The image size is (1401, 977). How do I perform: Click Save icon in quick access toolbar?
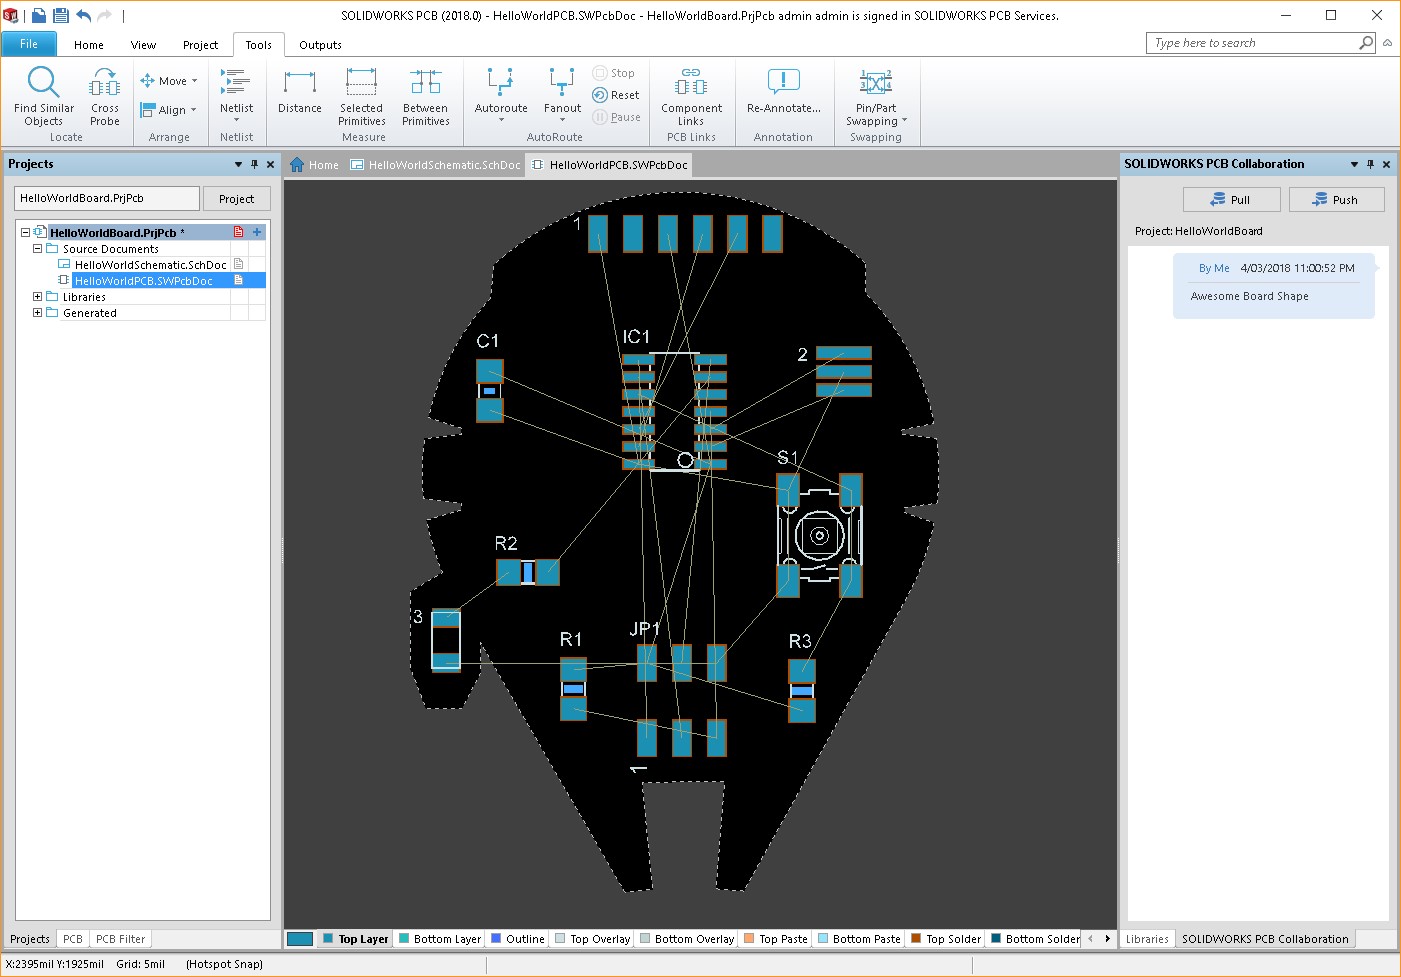point(60,15)
